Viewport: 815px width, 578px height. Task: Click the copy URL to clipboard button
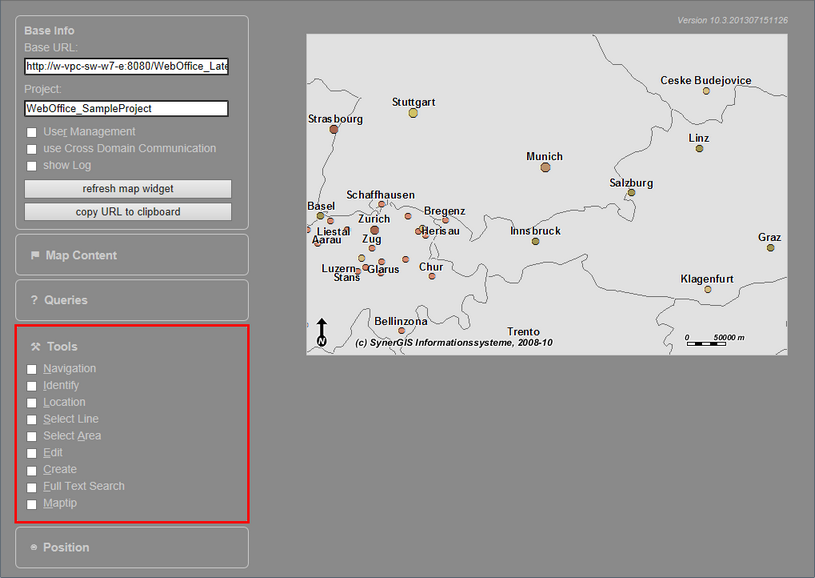coord(127,211)
